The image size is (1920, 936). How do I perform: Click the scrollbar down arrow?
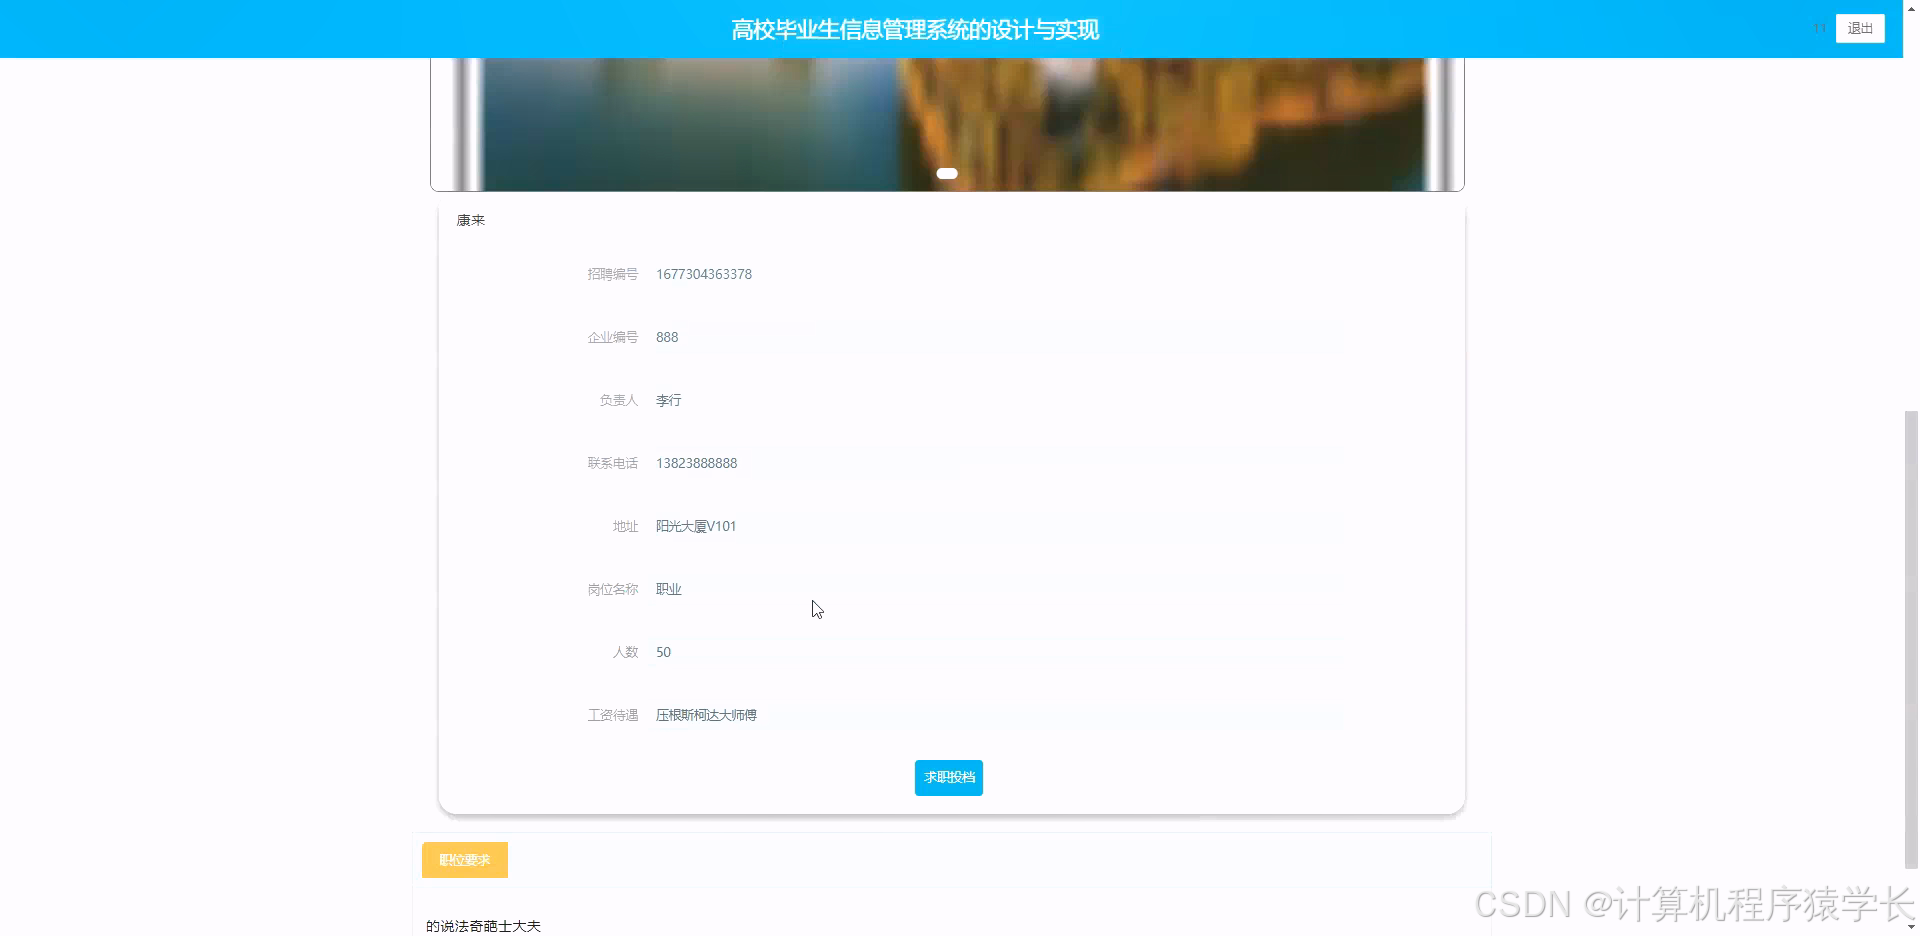pos(1911,928)
